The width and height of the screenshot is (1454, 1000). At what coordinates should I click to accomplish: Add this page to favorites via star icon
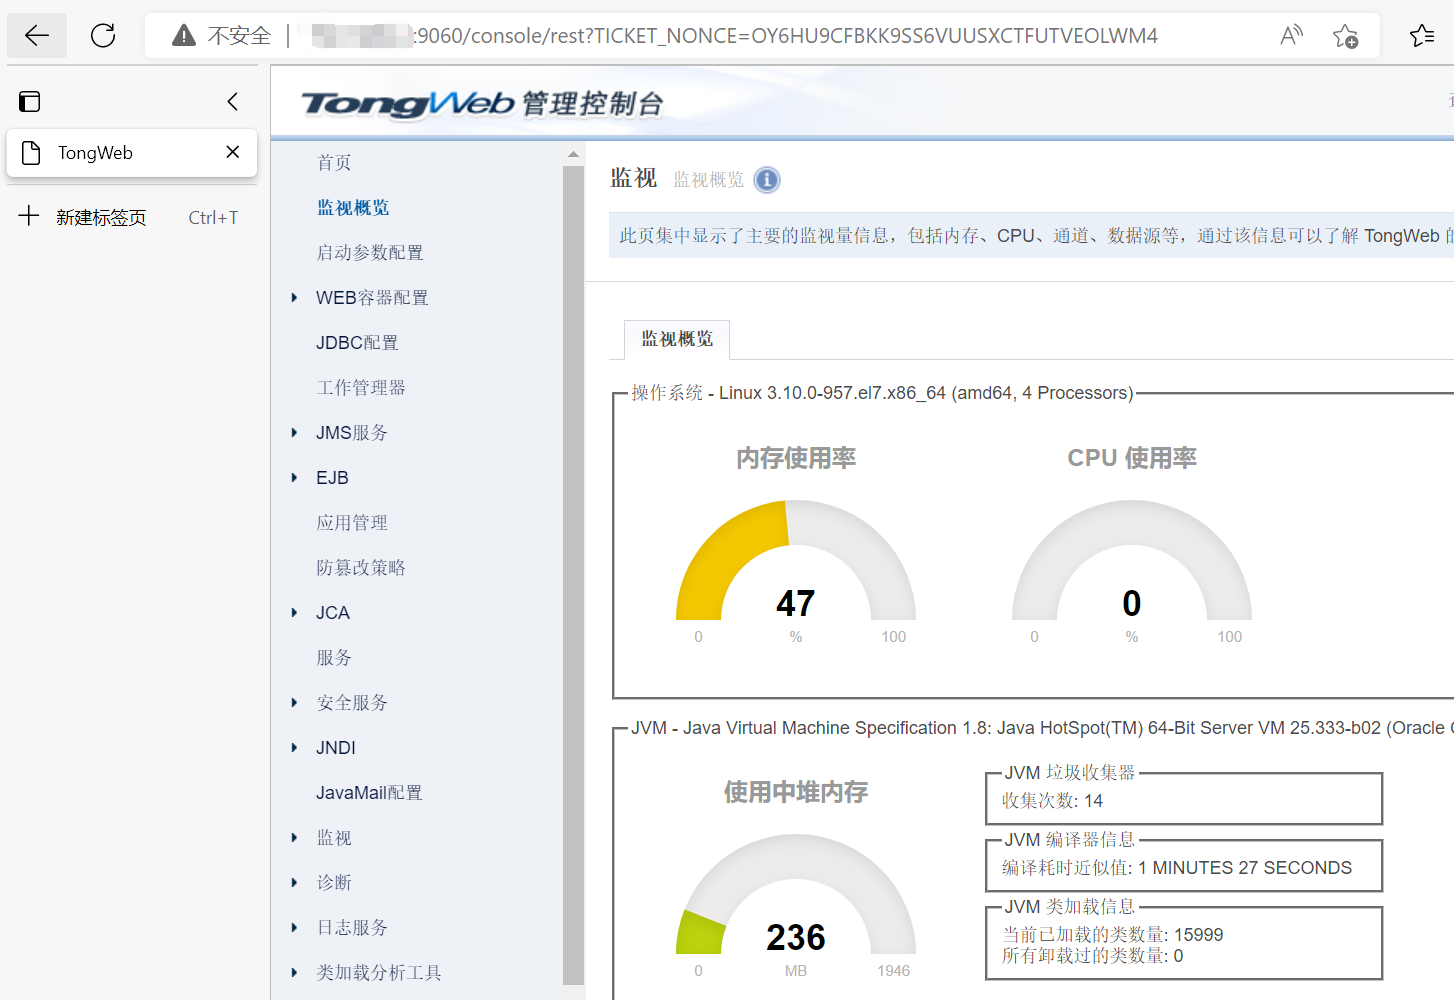(1346, 35)
